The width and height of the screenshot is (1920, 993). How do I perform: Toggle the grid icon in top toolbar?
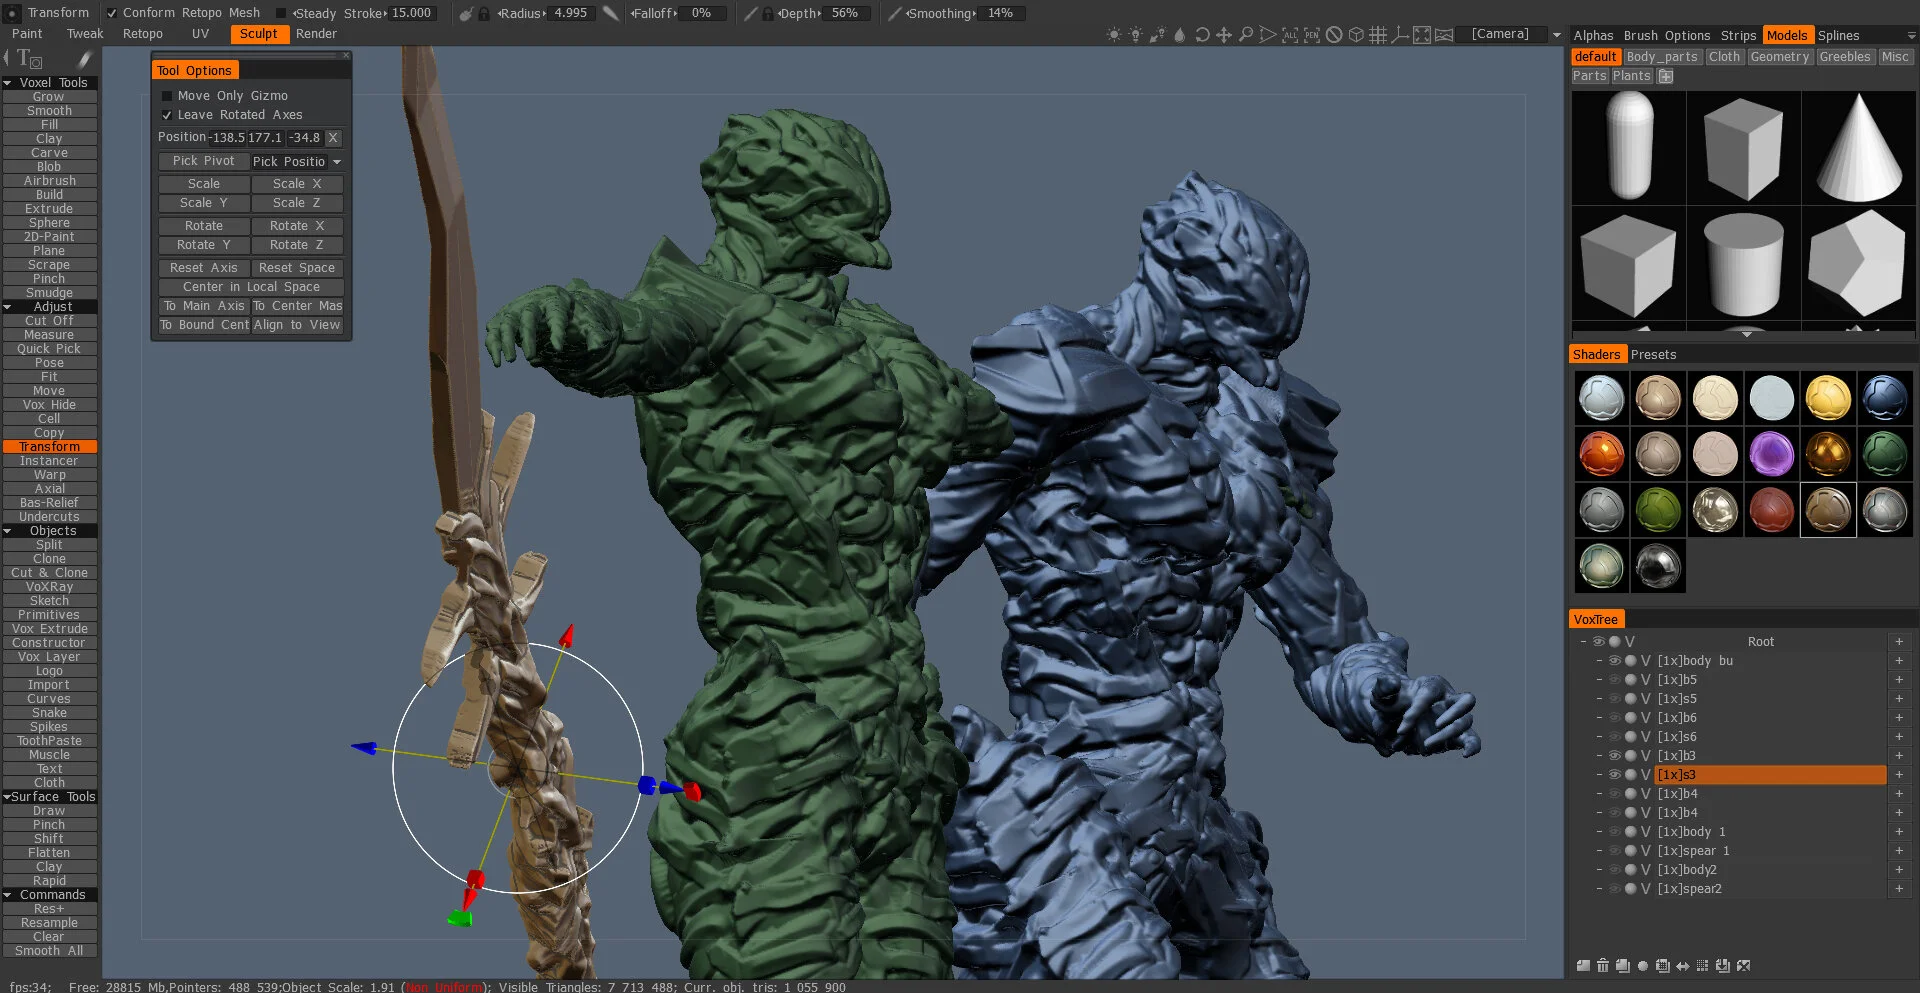pyautogui.click(x=1378, y=35)
